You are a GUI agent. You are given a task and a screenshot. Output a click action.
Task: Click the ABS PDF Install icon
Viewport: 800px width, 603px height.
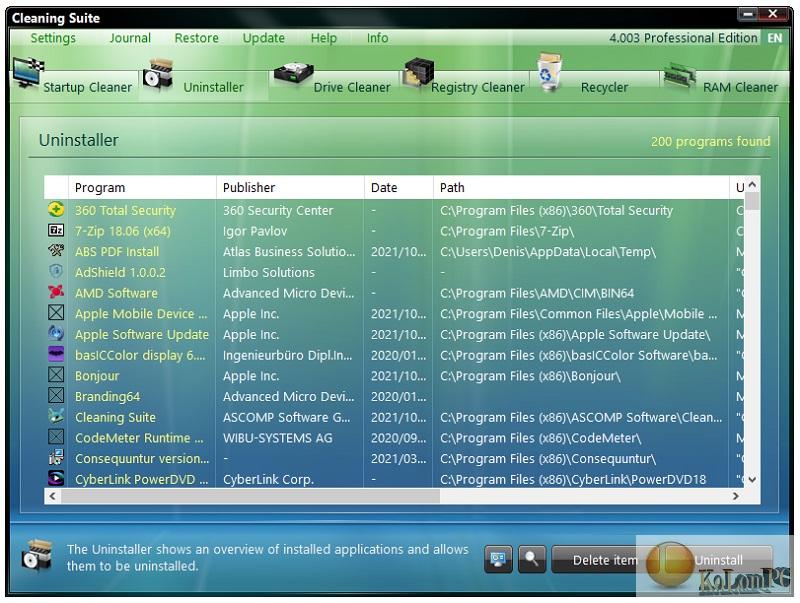(56, 251)
